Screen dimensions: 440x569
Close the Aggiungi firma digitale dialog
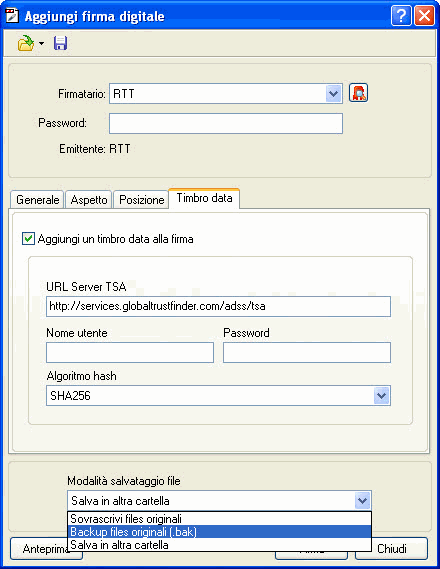(x=424, y=16)
